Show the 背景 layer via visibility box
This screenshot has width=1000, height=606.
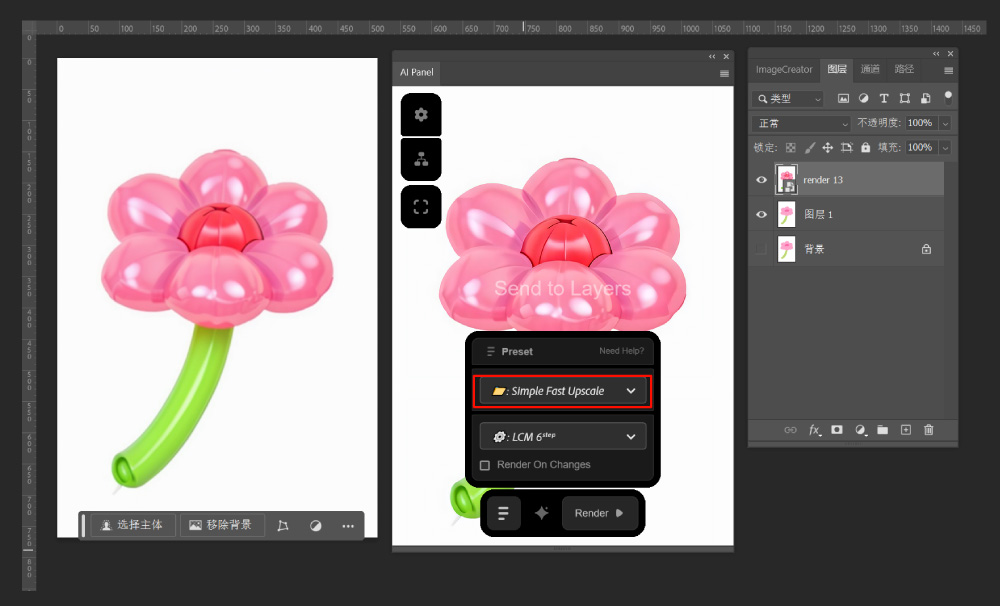tap(762, 249)
